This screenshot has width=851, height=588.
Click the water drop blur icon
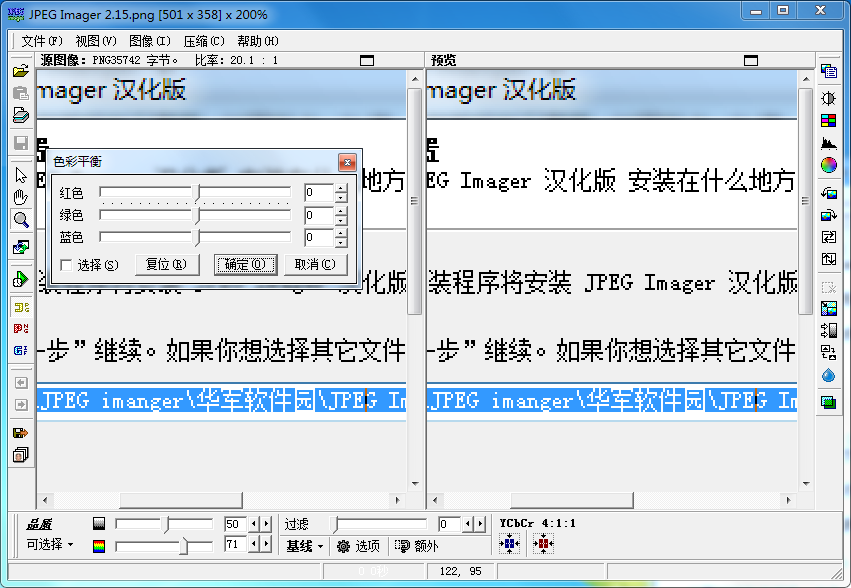point(829,375)
